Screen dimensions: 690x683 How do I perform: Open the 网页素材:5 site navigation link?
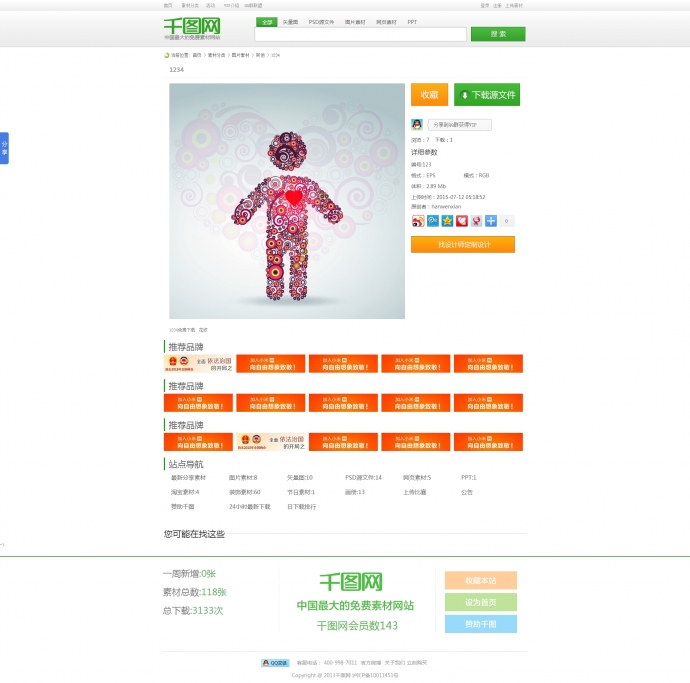[x=417, y=477]
